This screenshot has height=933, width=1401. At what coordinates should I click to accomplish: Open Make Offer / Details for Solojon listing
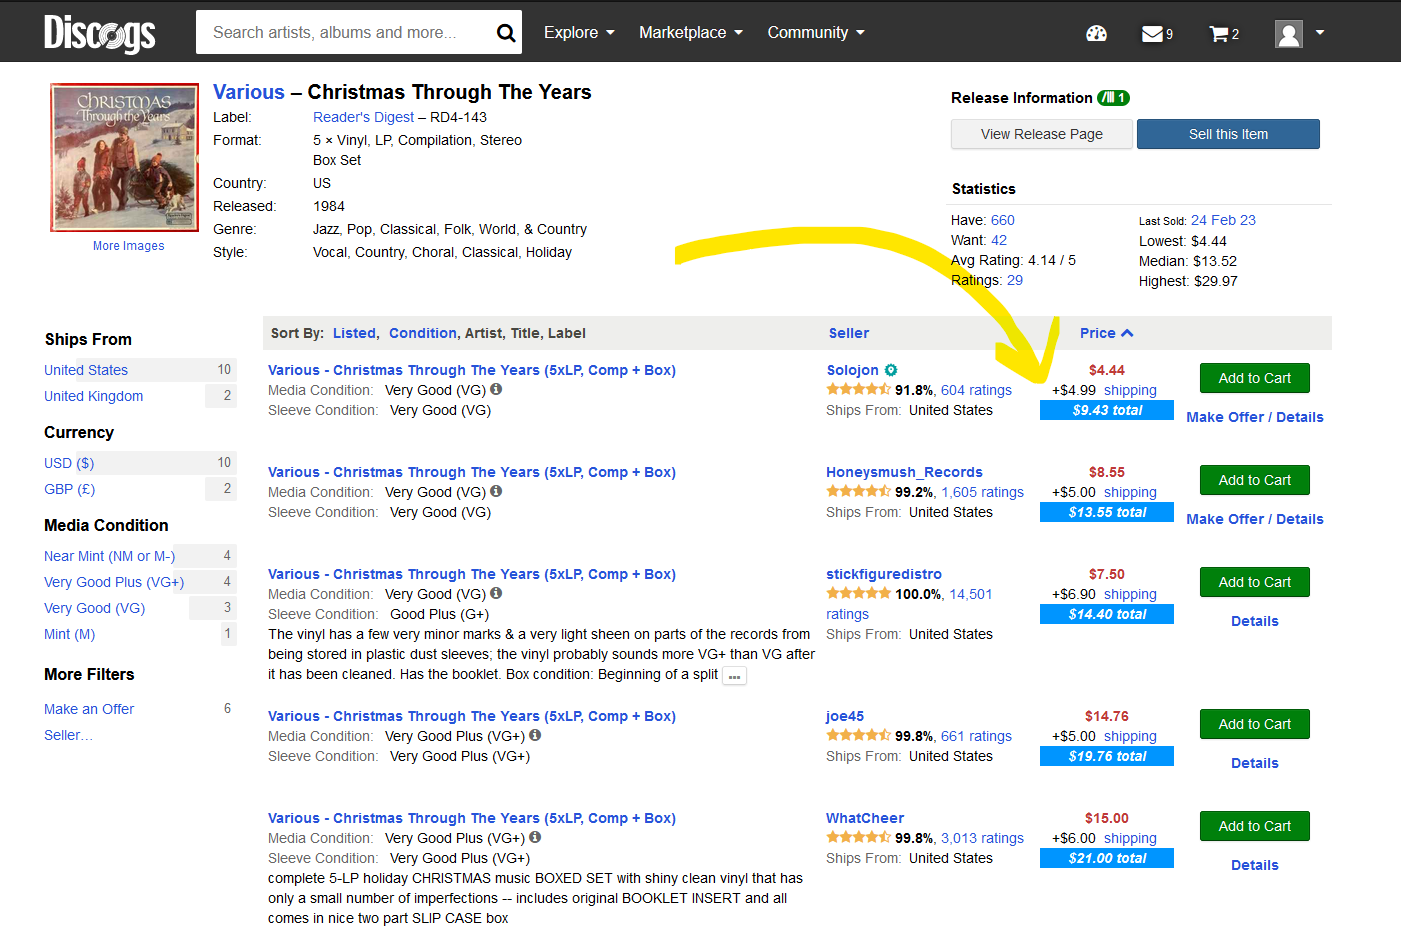[1254, 417]
